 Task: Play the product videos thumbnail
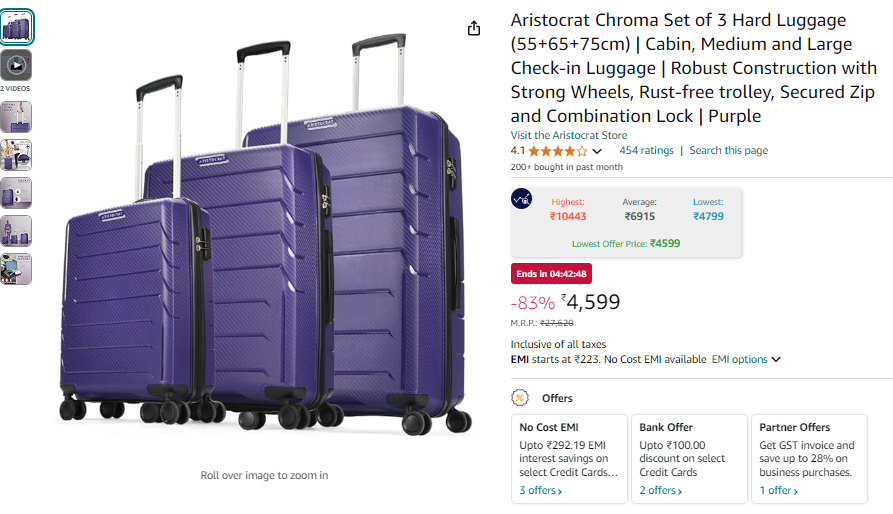[x=16, y=65]
